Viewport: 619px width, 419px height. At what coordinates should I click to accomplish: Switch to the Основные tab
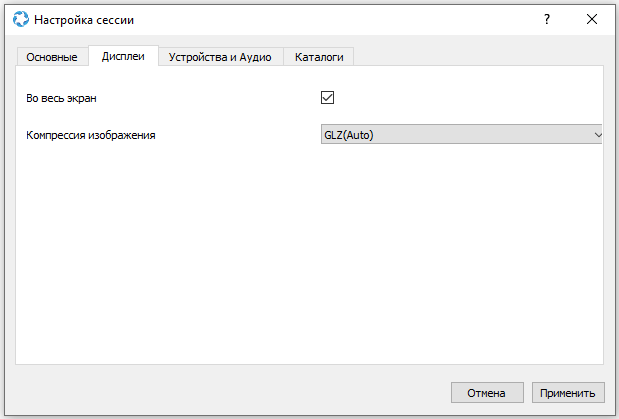pos(52,57)
